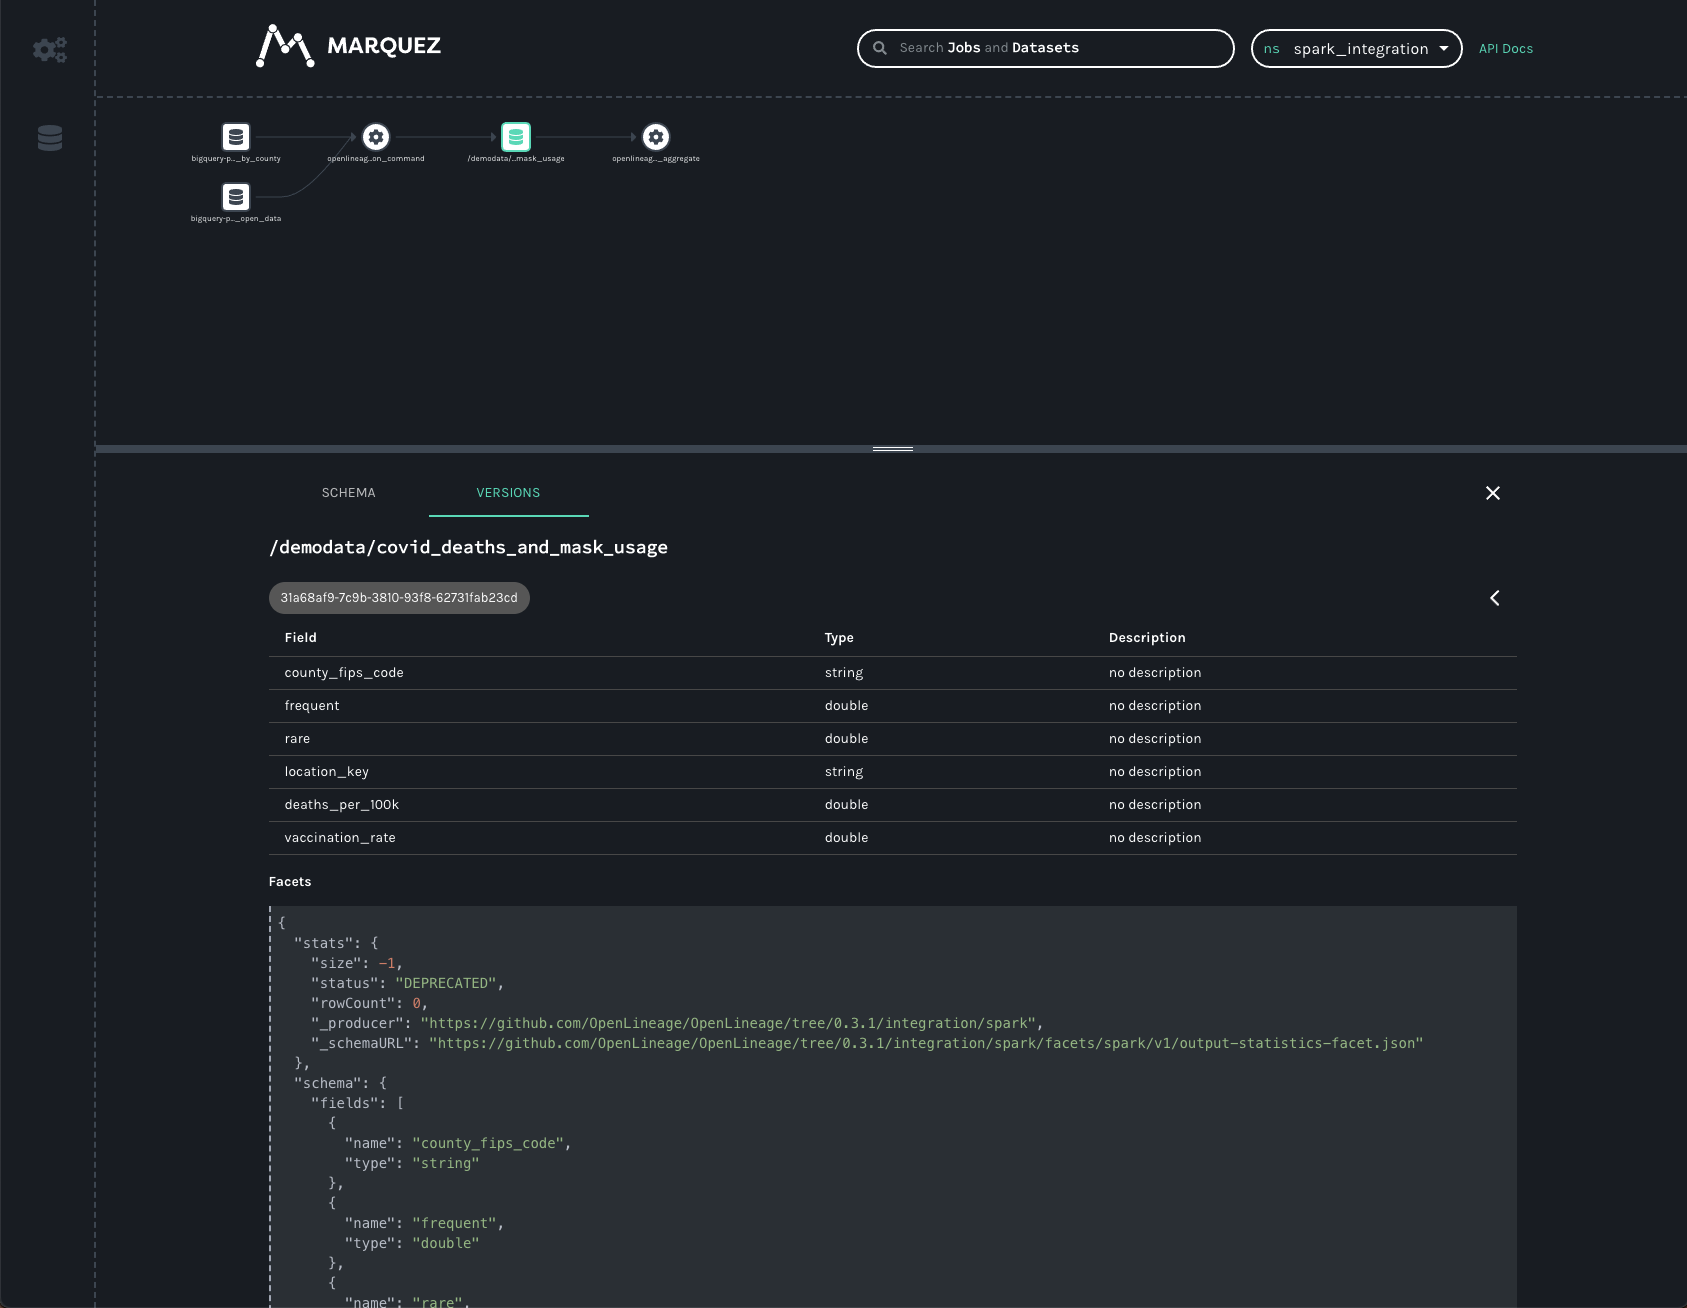The image size is (1687, 1308).
Task: Click the rare field row
Action: coord(893,739)
